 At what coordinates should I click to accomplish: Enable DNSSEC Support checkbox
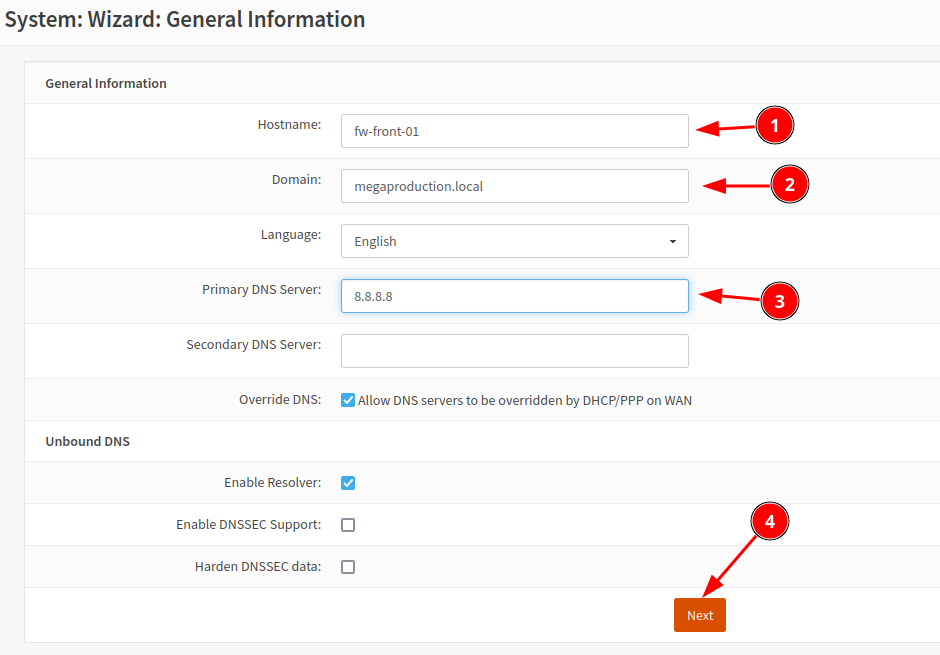(348, 525)
